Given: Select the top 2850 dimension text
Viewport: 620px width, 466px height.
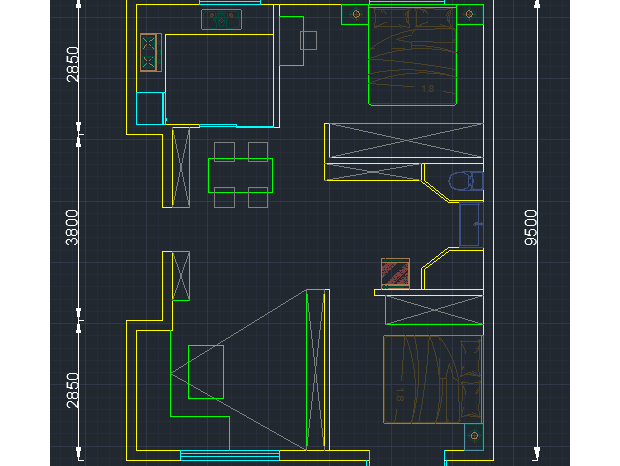Looking at the screenshot, I should tap(72, 64).
